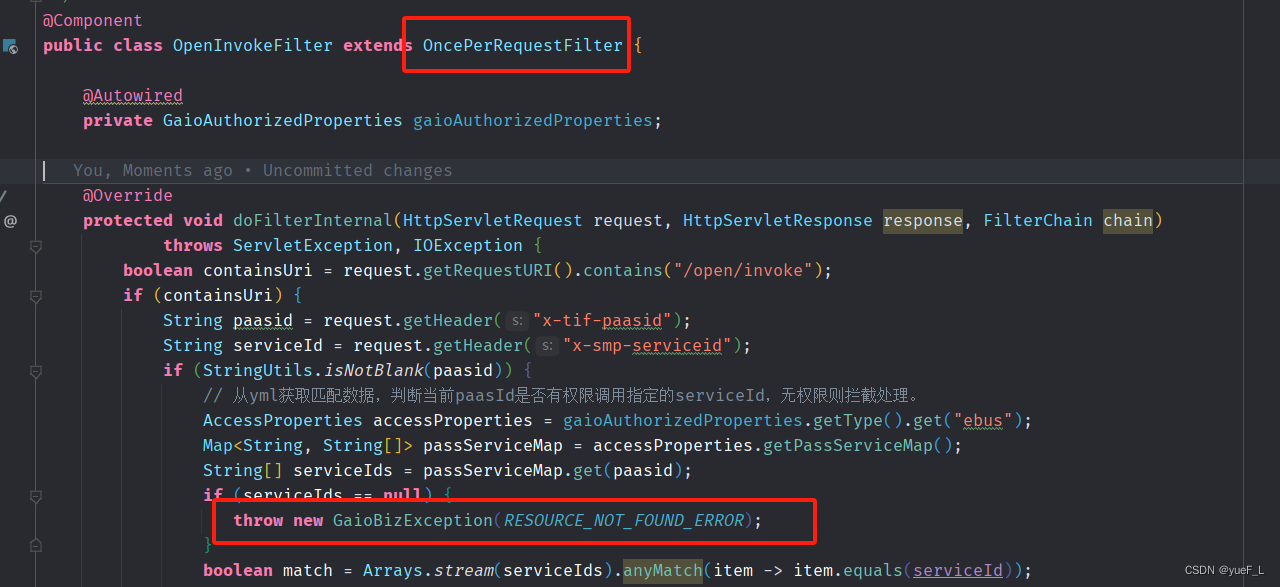Click the RESOURCE_NOT_FOUND_ERROR constant
Image resolution: width=1280 pixels, height=587 pixels.
pos(623,520)
